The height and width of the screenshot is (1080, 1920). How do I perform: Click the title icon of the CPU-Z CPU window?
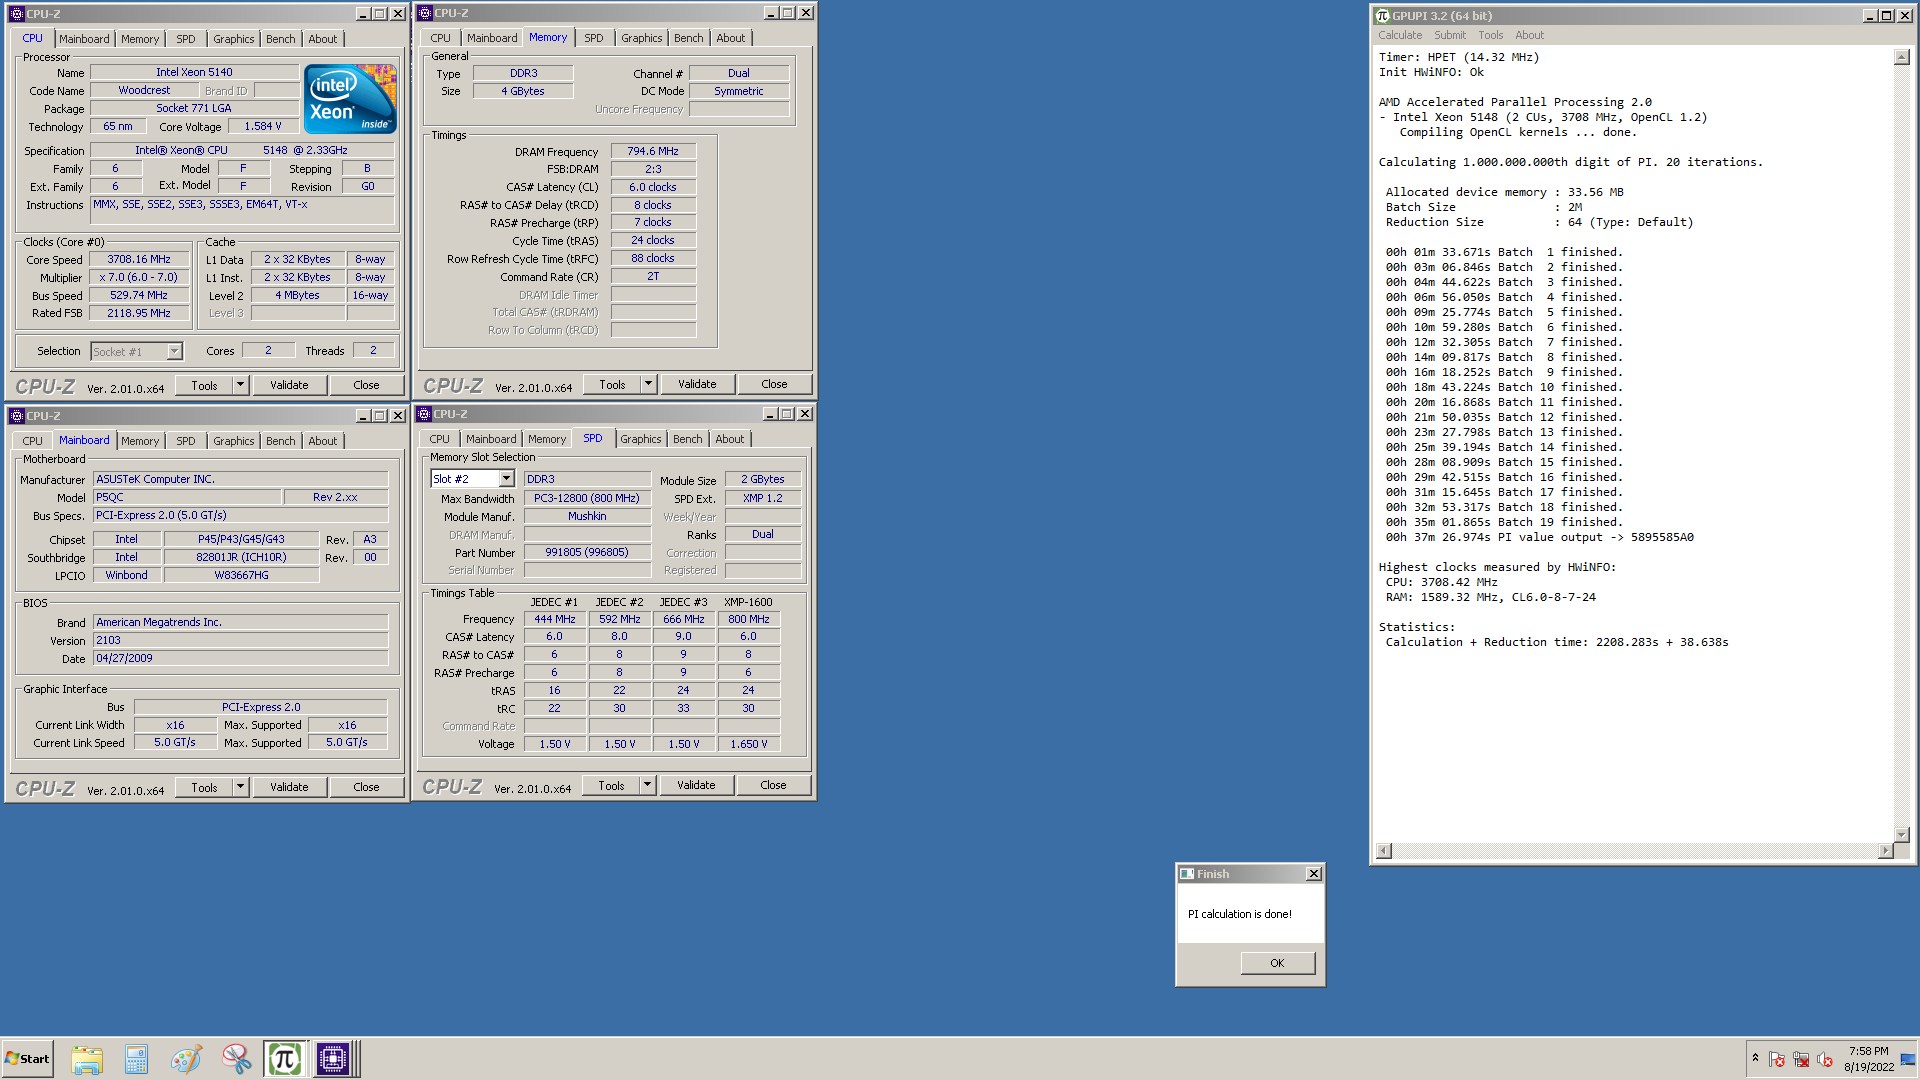click(16, 14)
